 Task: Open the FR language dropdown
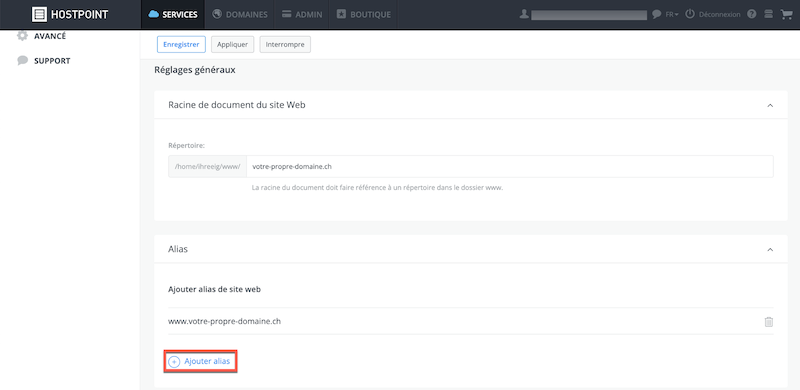[672, 14]
